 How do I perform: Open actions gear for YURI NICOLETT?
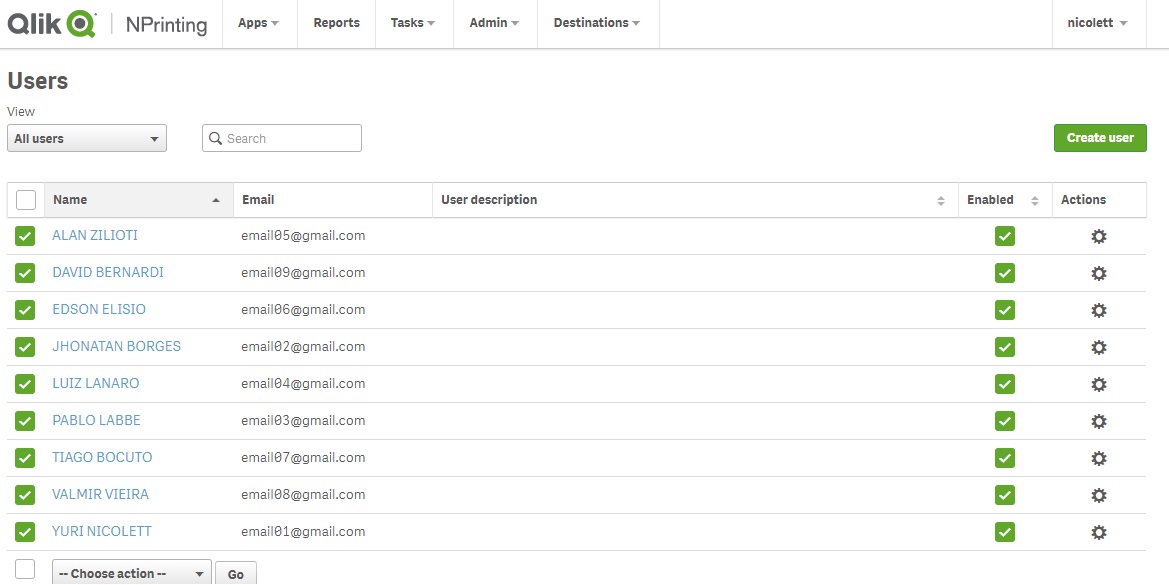tap(1098, 533)
